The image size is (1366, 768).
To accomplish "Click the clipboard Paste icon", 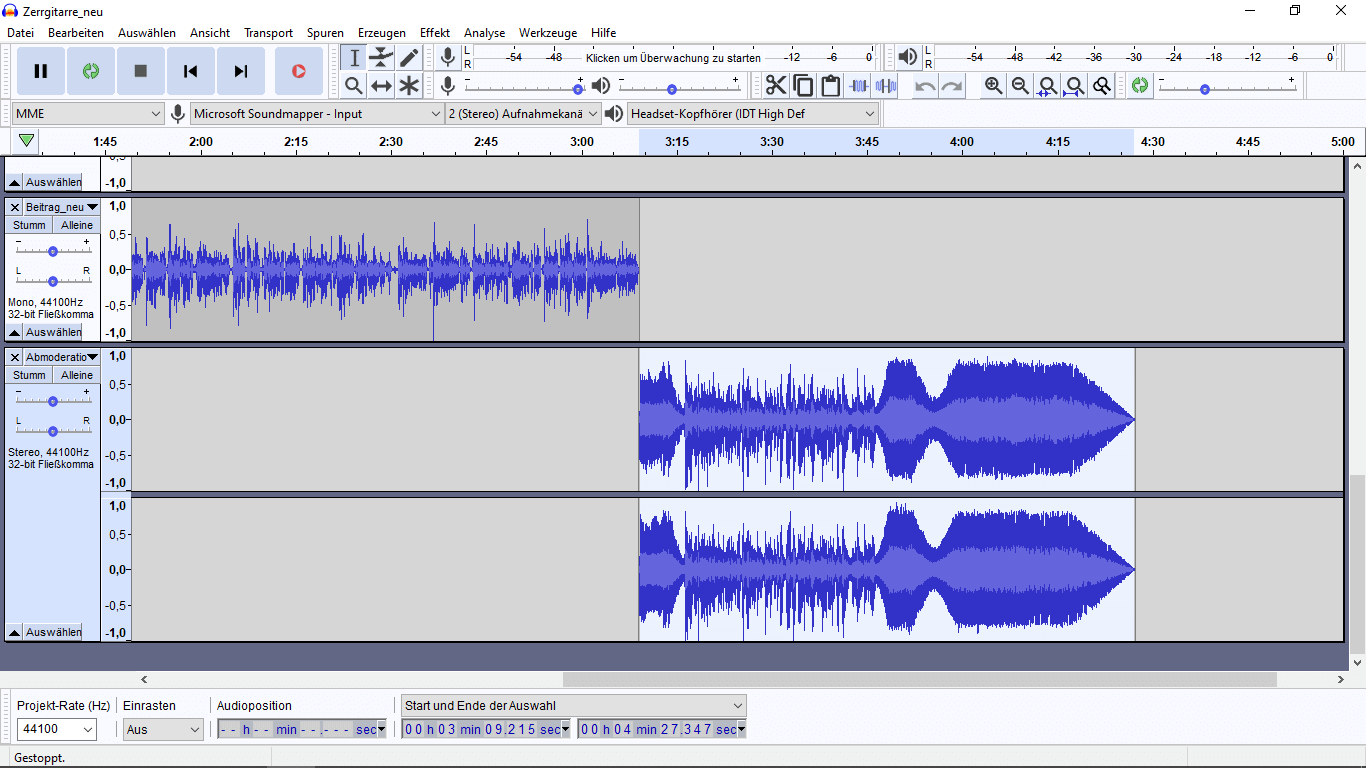I will click(830, 86).
